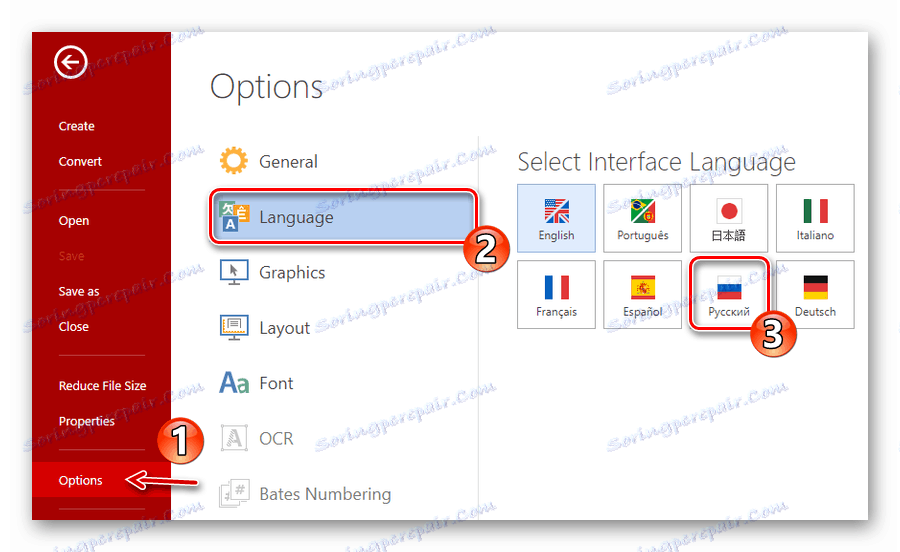Click the Graphics monitor cursor icon
The image size is (900, 552).
(x=234, y=272)
